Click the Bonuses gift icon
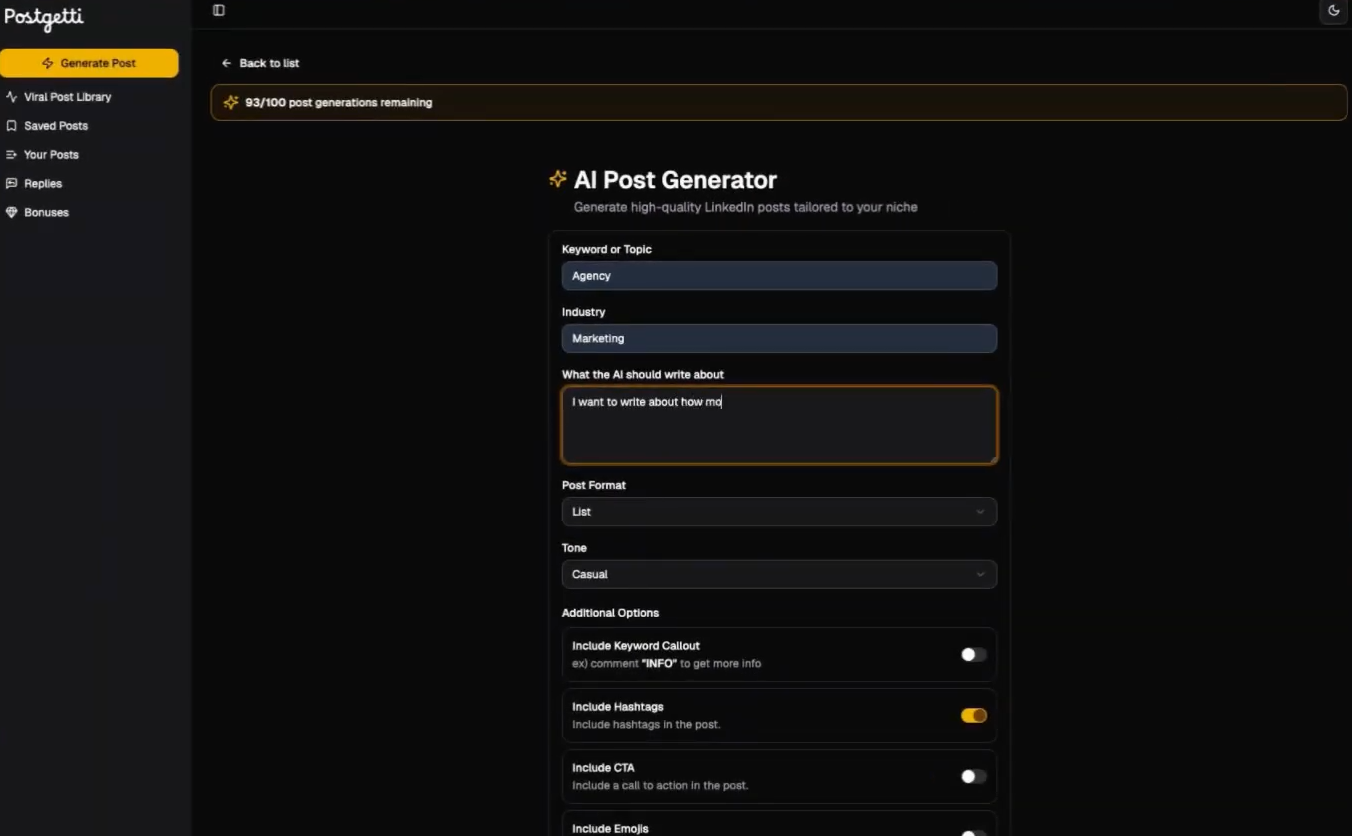1352x836 pixels. 9,212
